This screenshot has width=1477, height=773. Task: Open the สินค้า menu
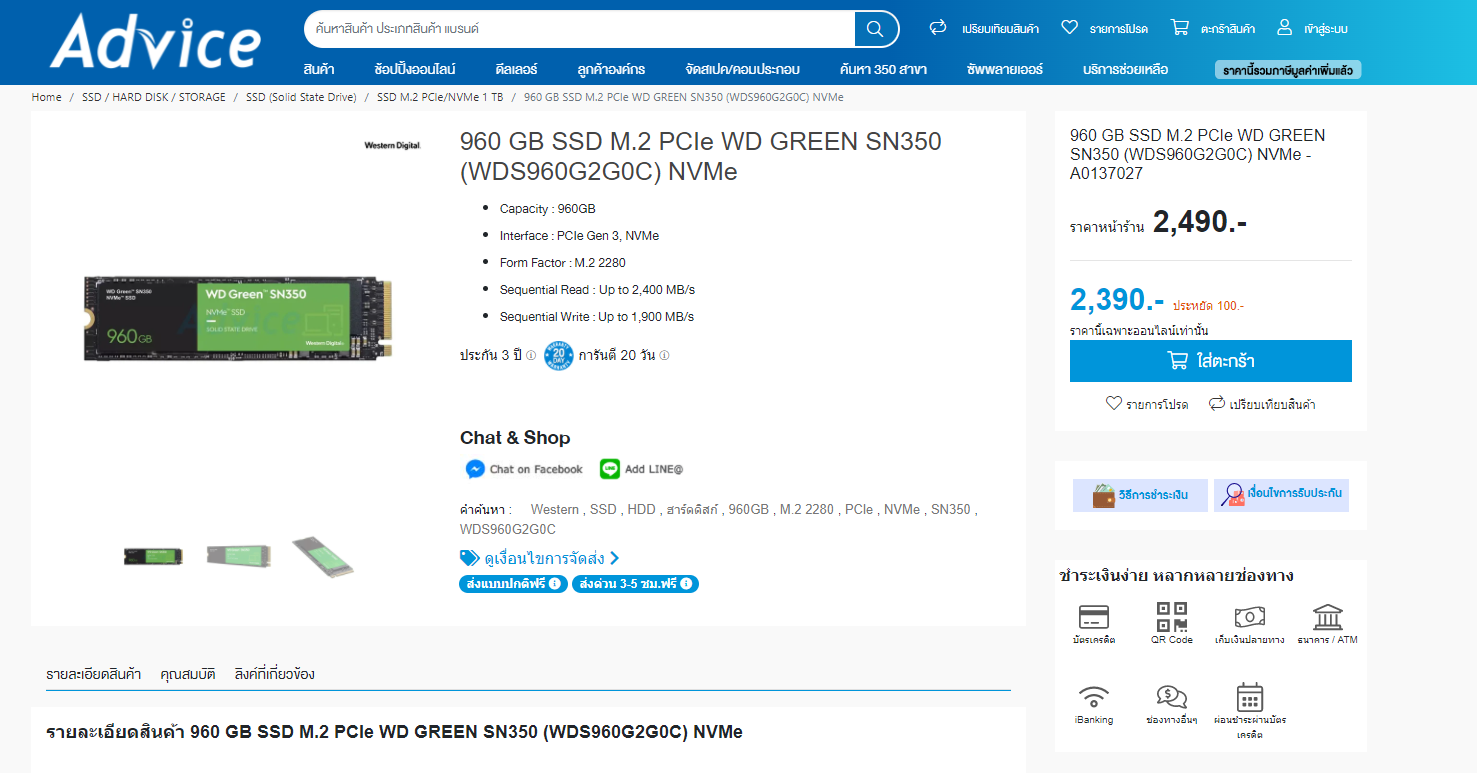(x=319, y=69)
